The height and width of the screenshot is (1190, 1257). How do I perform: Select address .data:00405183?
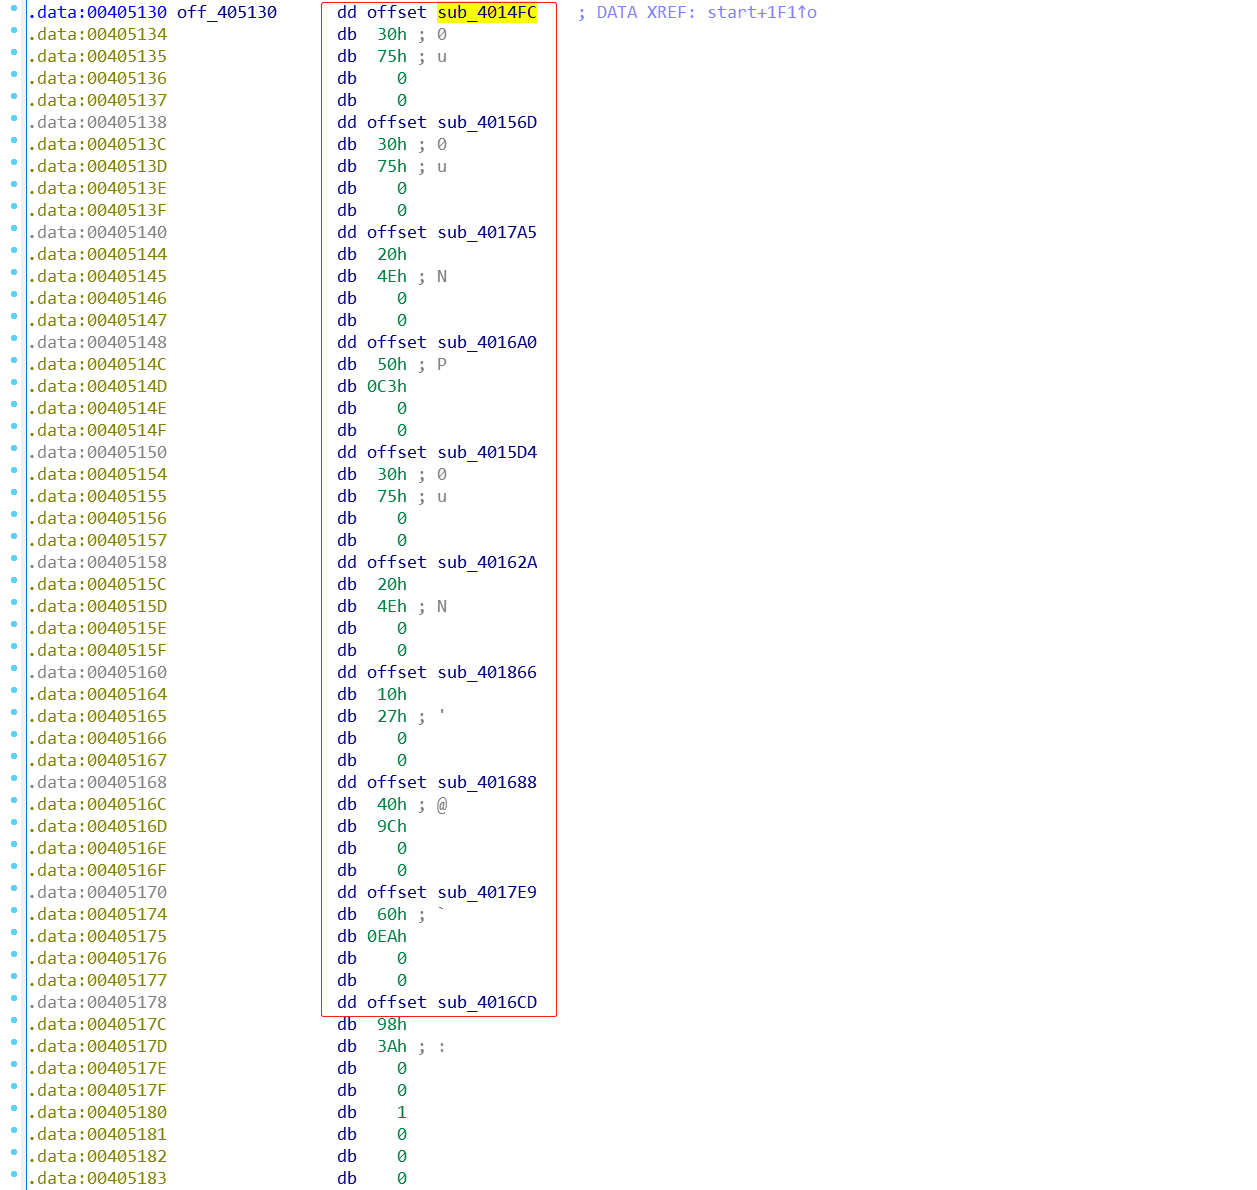97,1178
